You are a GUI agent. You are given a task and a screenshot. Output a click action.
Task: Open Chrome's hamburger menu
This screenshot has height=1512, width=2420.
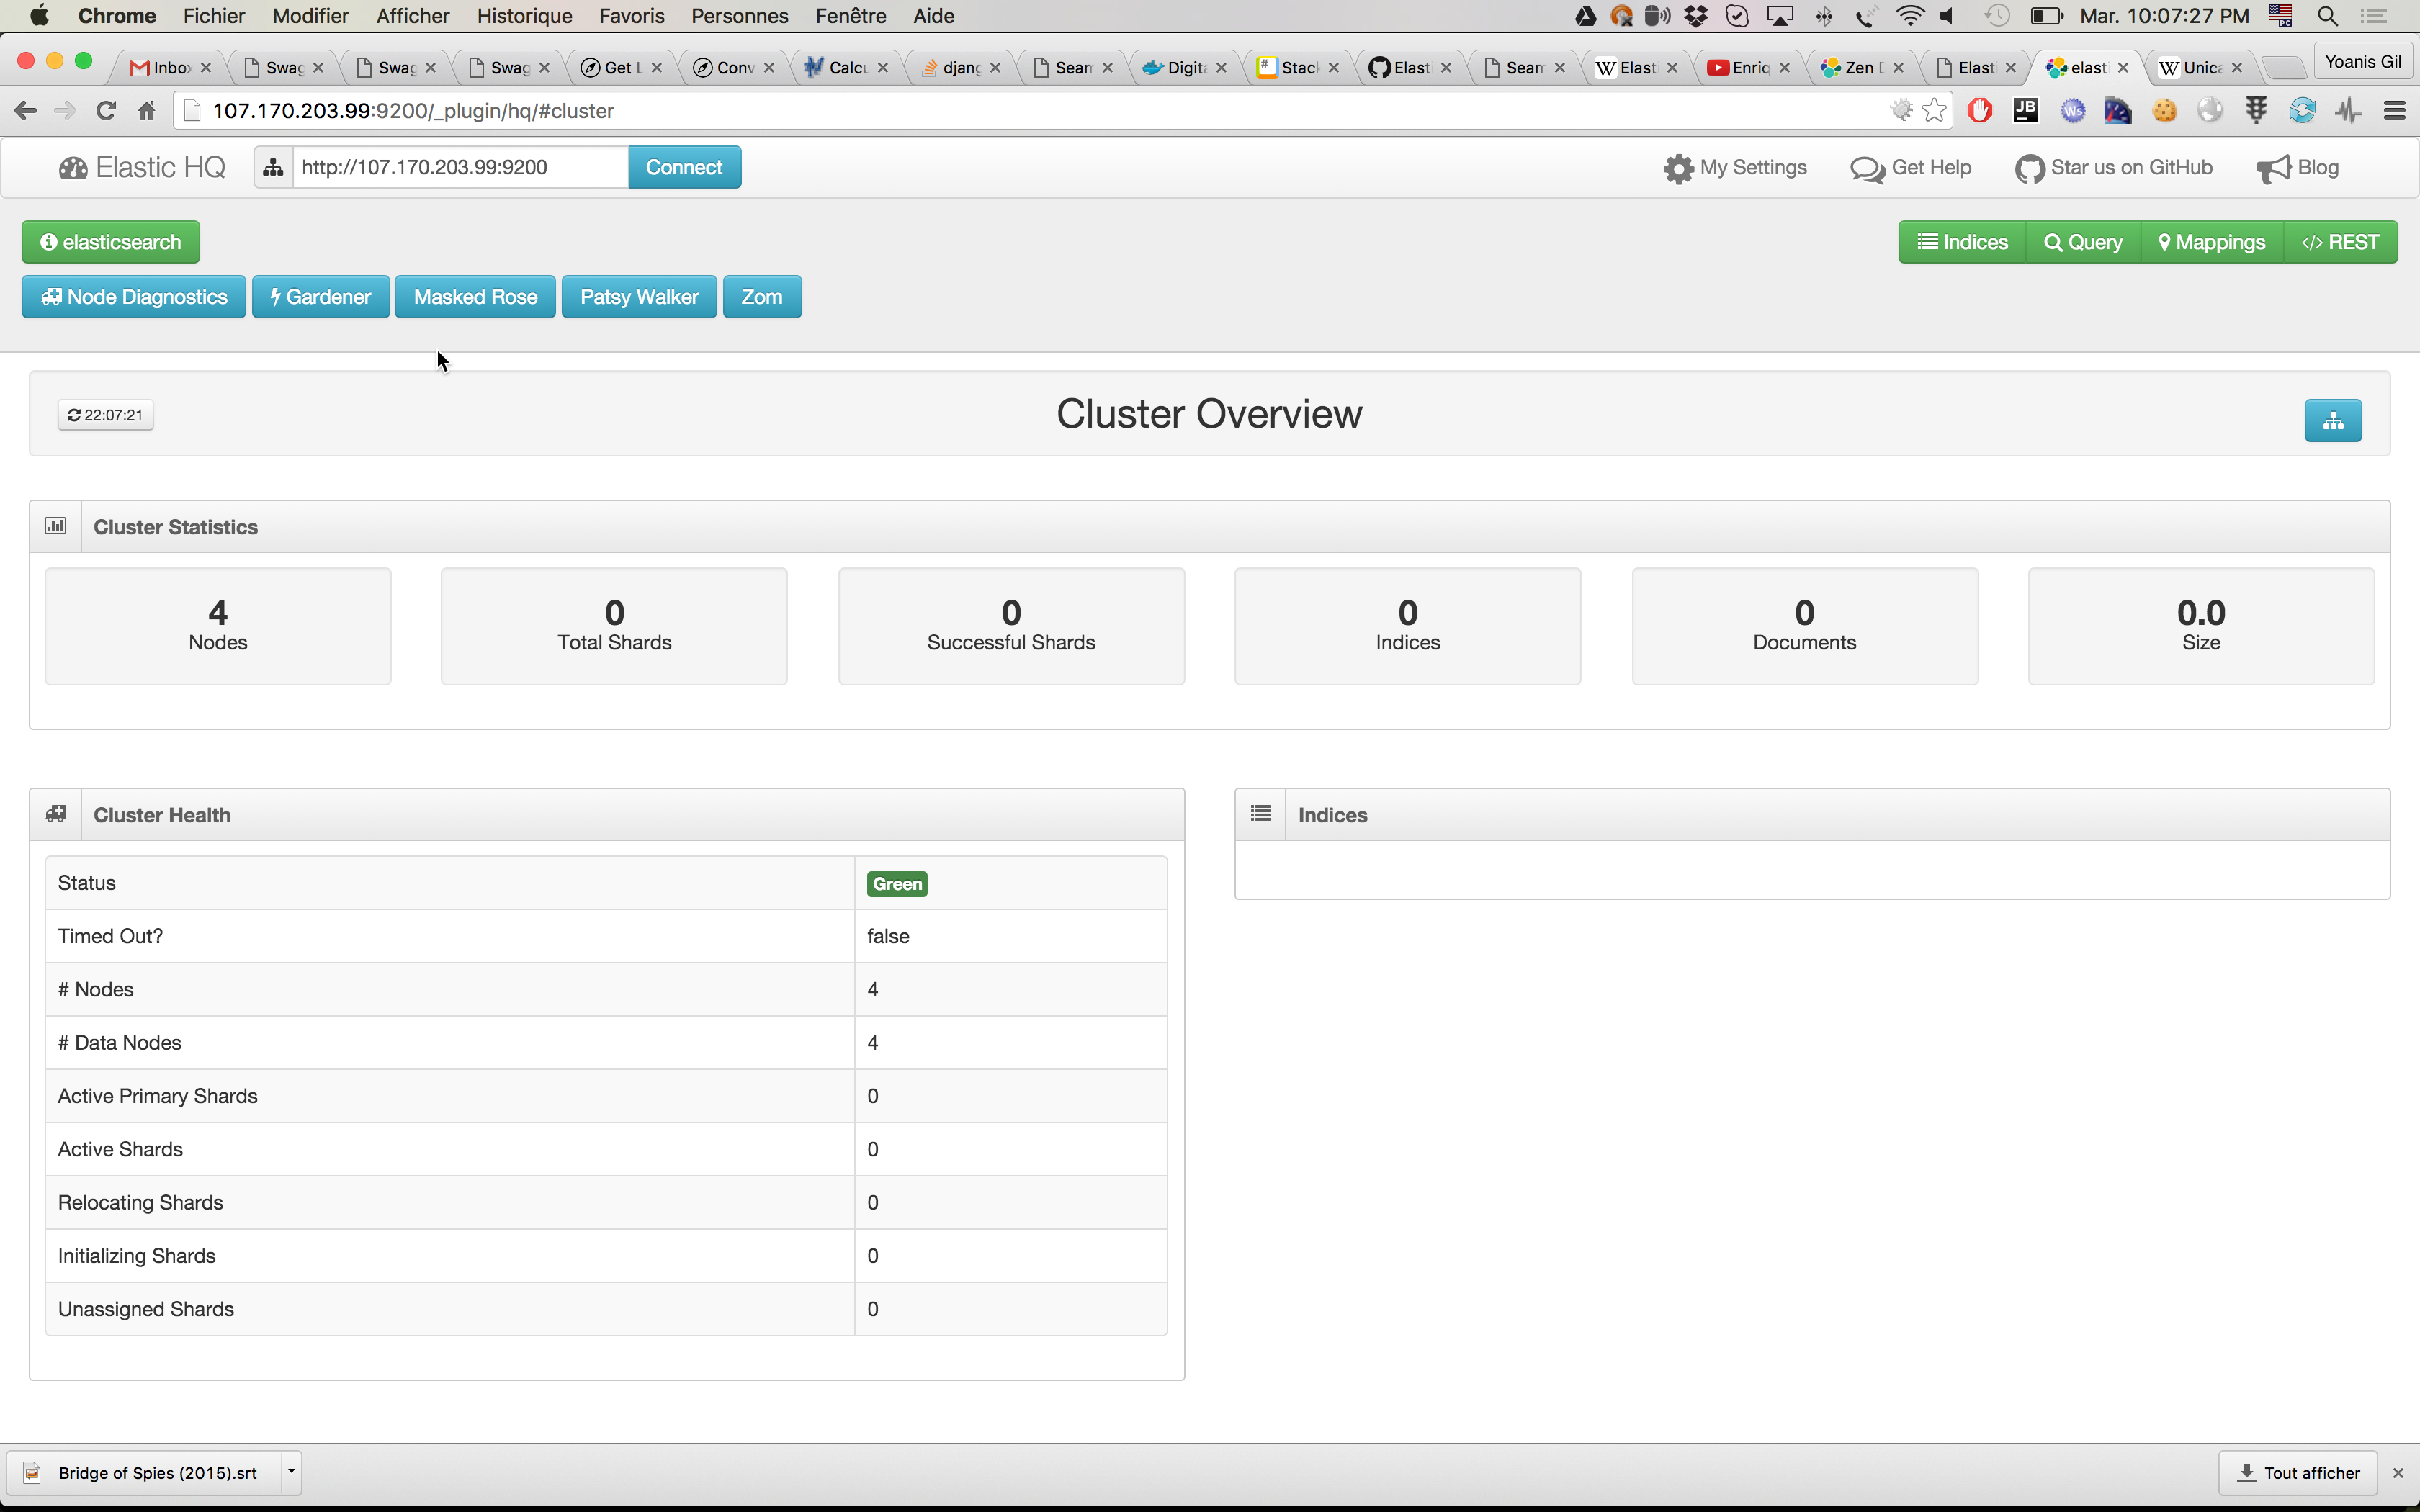pyautogui.click(x=2394, y=111)
